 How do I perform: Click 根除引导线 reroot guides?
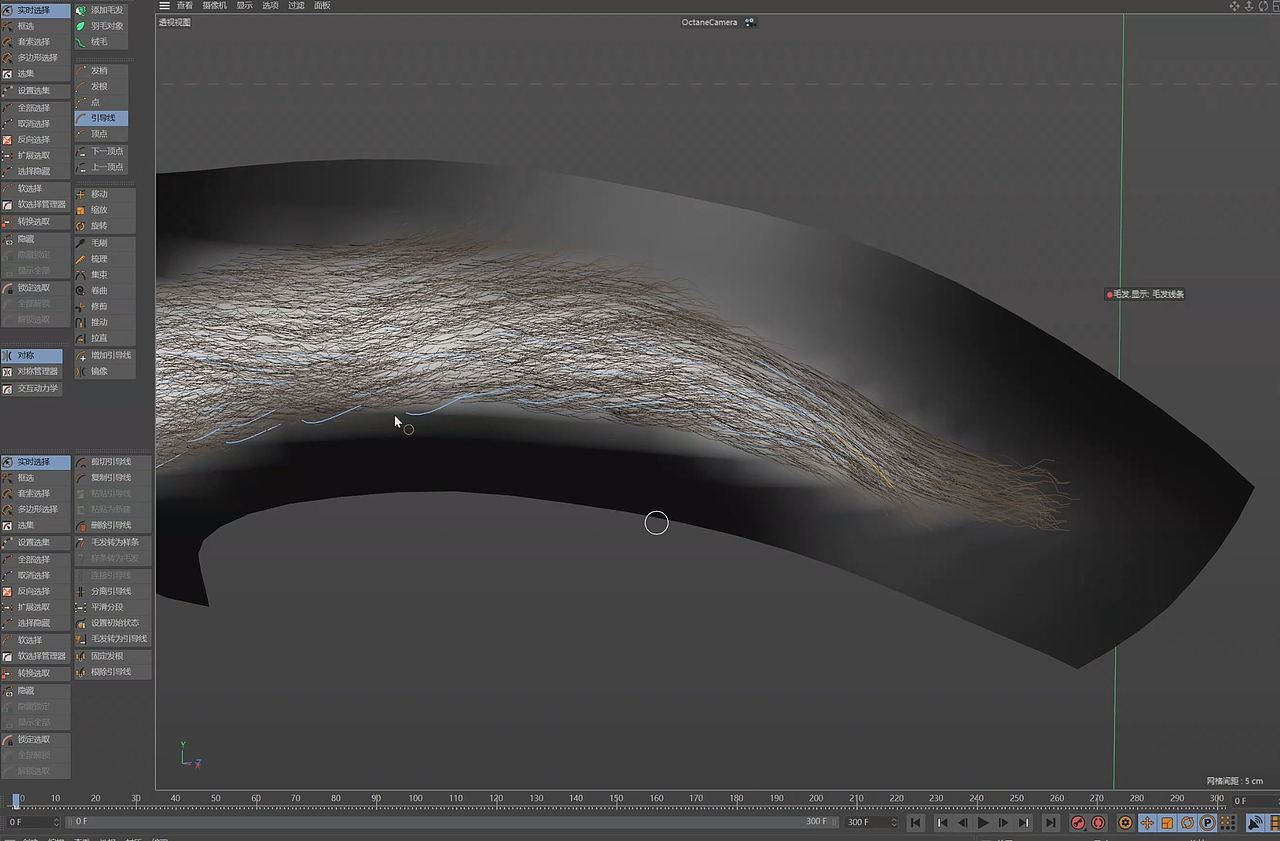coord(112,672)
